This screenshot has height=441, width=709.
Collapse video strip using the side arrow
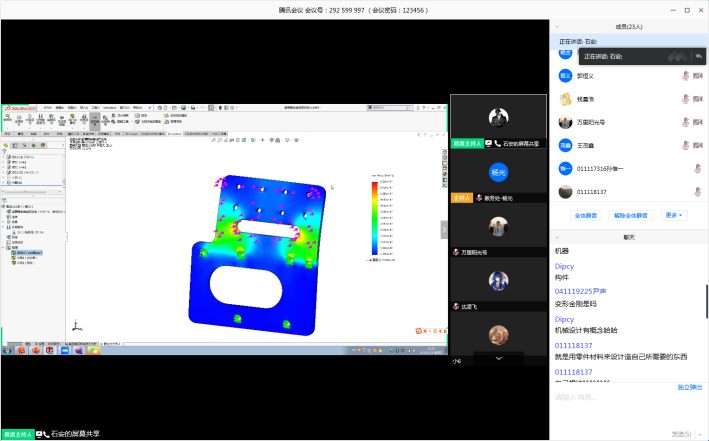click(x=445, y=229)
